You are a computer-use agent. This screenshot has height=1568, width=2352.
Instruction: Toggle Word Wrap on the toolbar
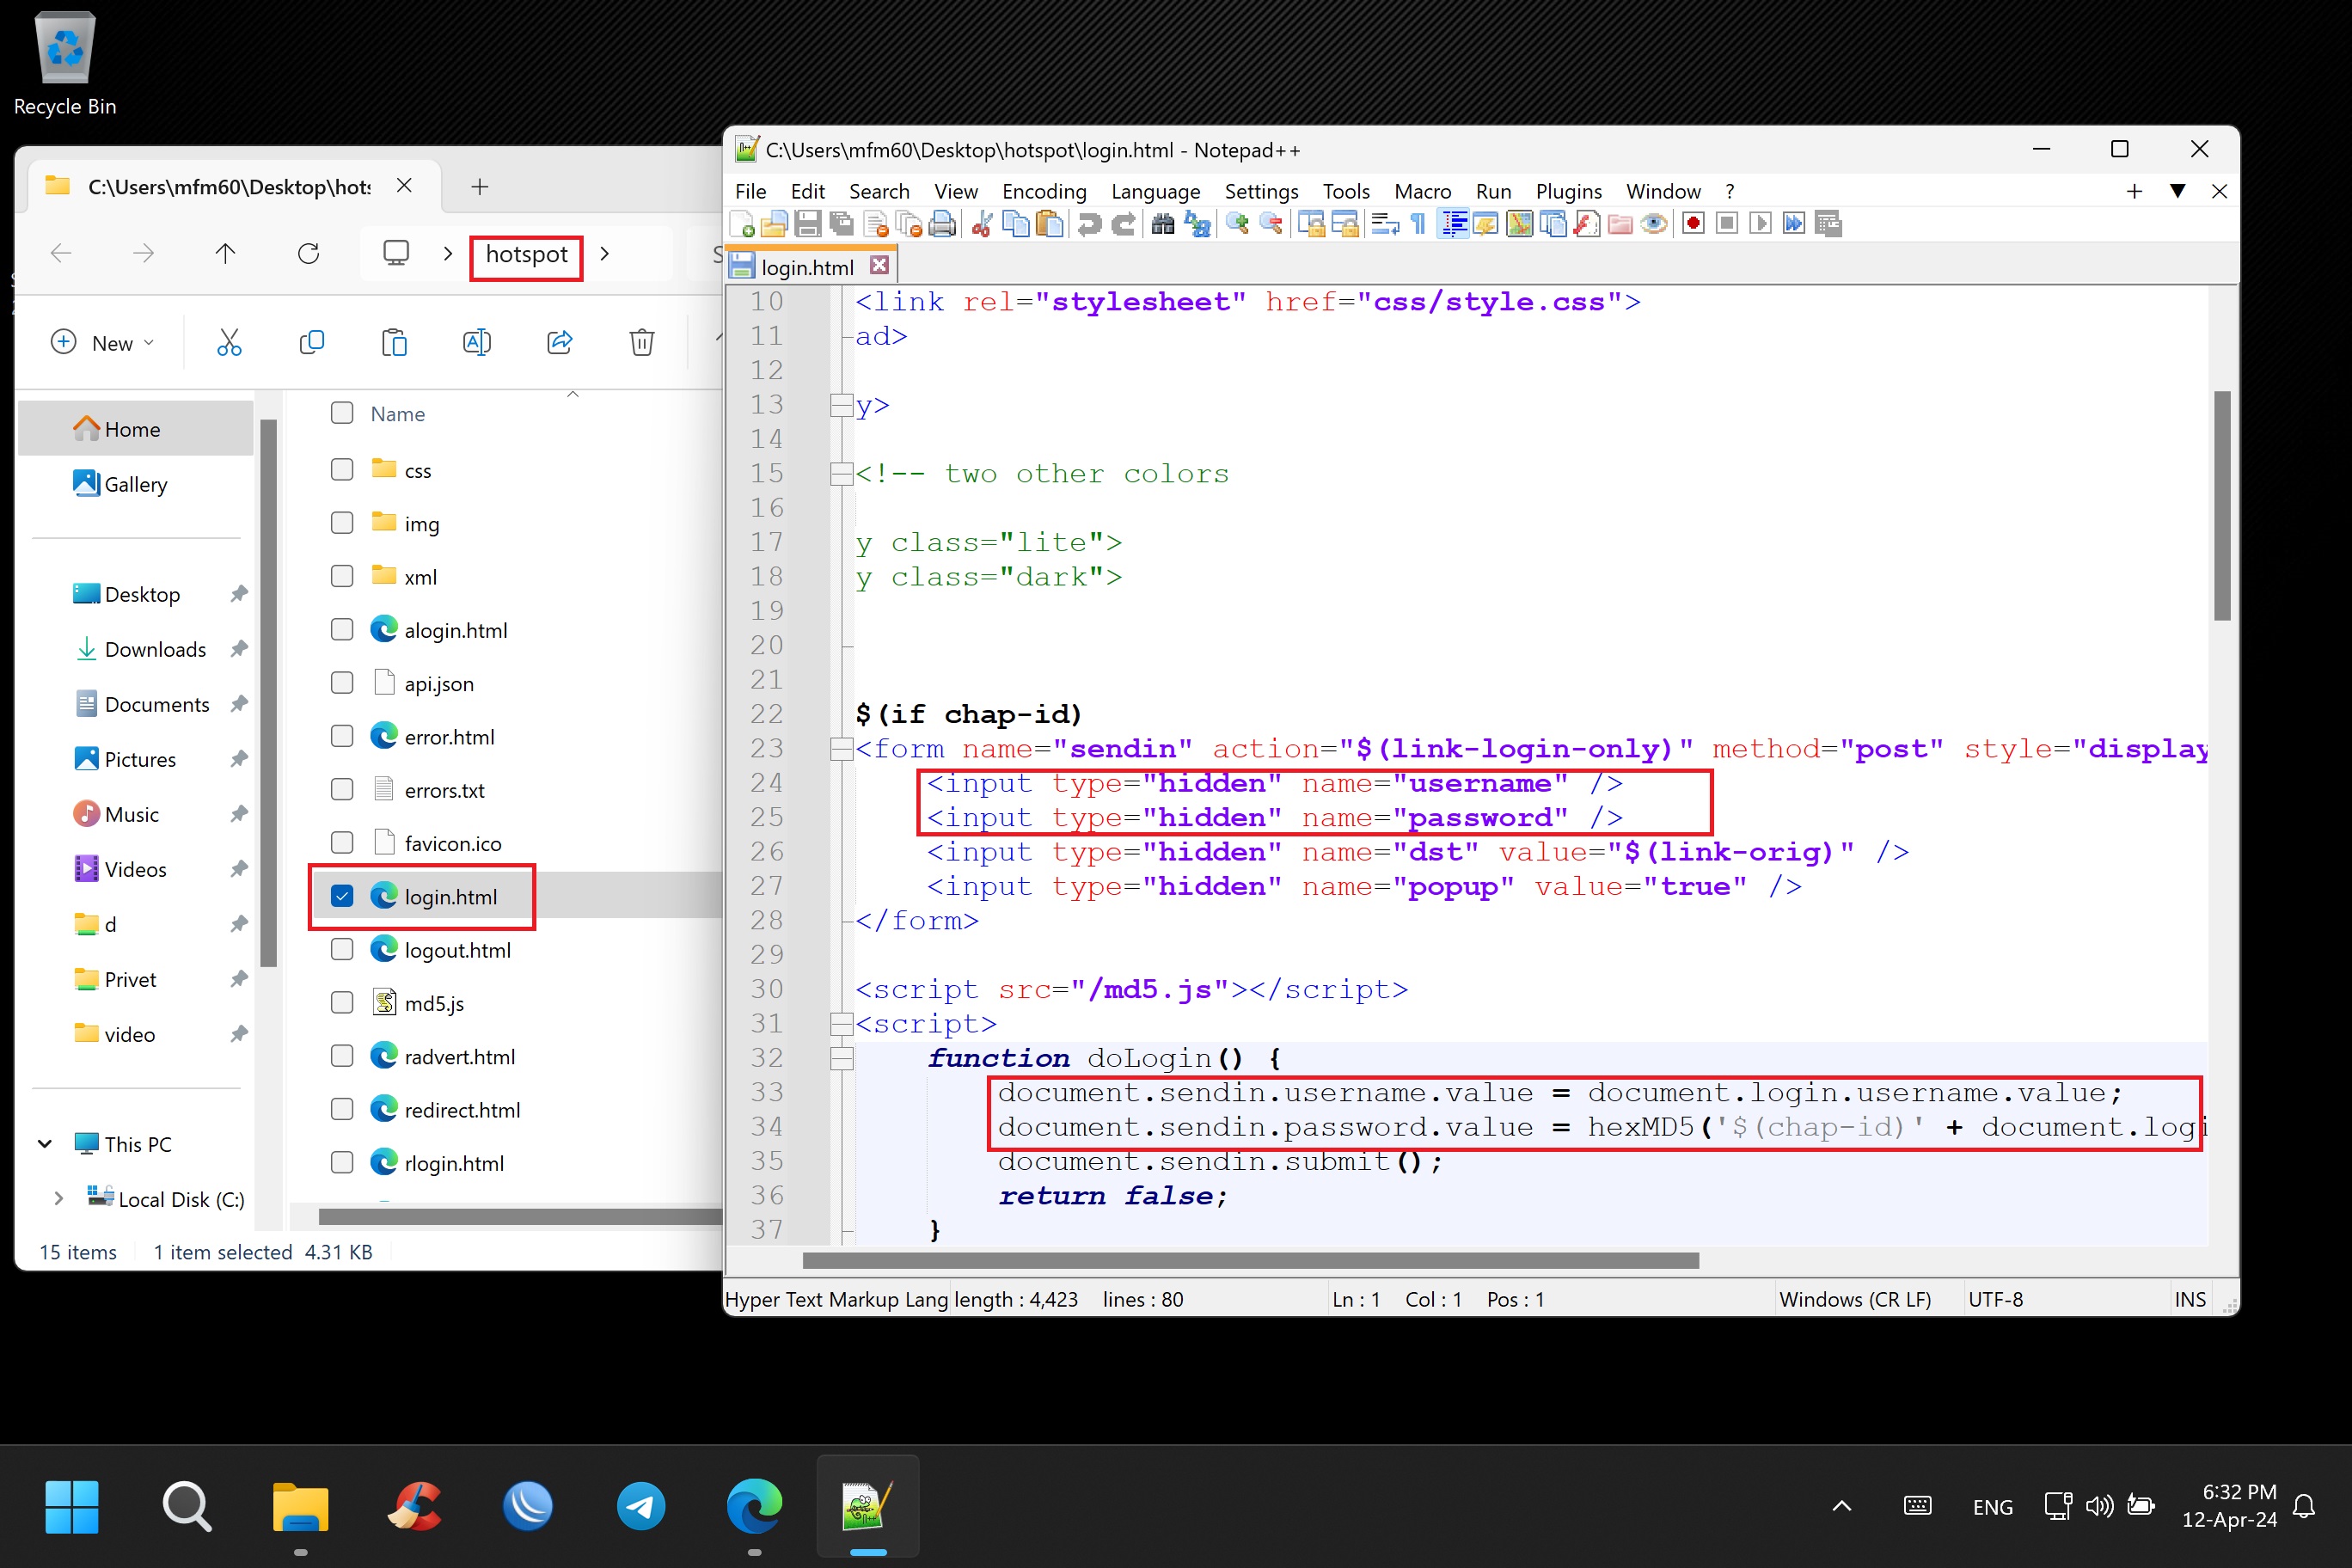tap(1384, 224)
